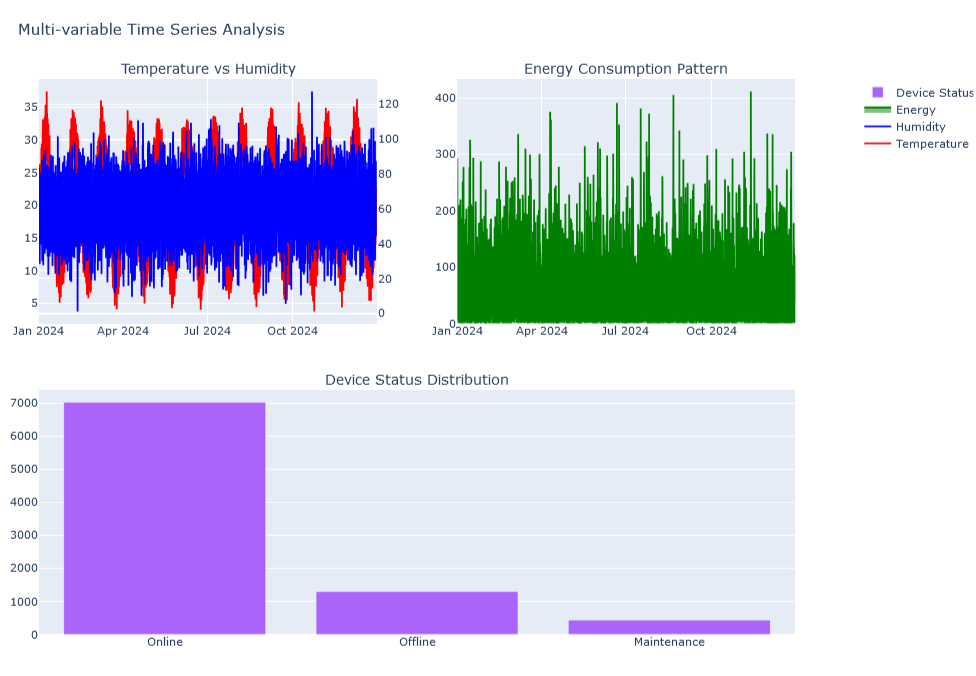Viewport: 976px width, 676px height.
Task: Click the purple Device Status legend swatch
Action: 878,93
